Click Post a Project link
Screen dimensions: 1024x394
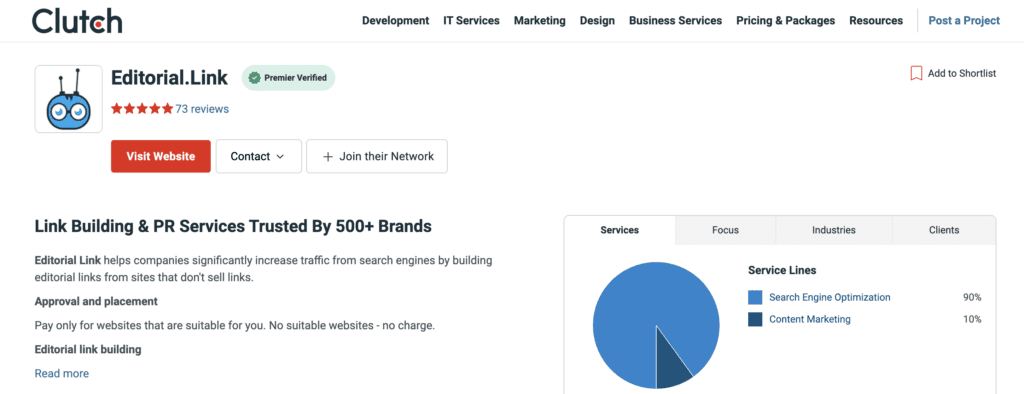point(964,21)
